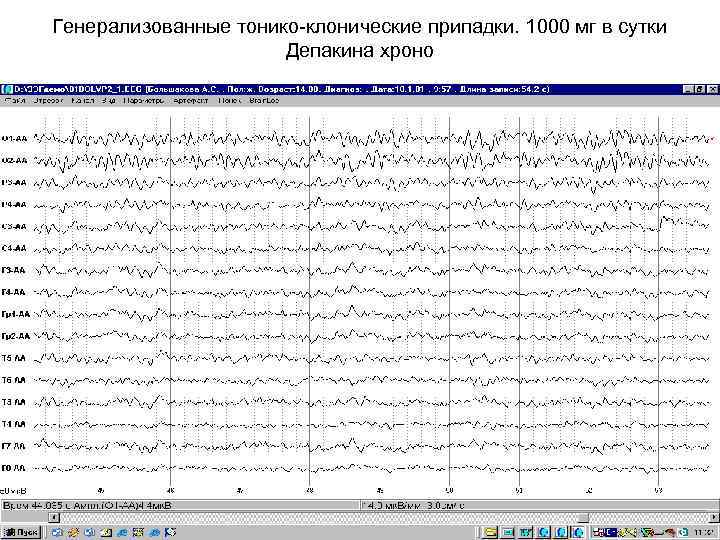Open the Отрезок menu
720x540 pixels.
pos(48,101)
